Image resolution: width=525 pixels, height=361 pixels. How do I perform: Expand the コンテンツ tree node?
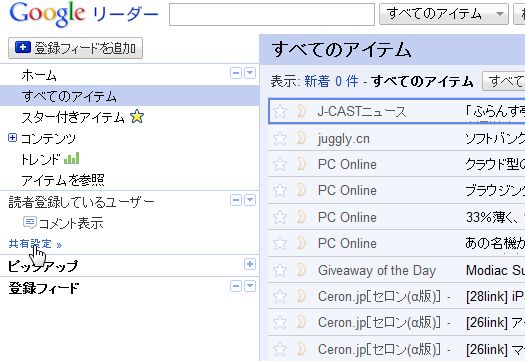tap(12, 138)
